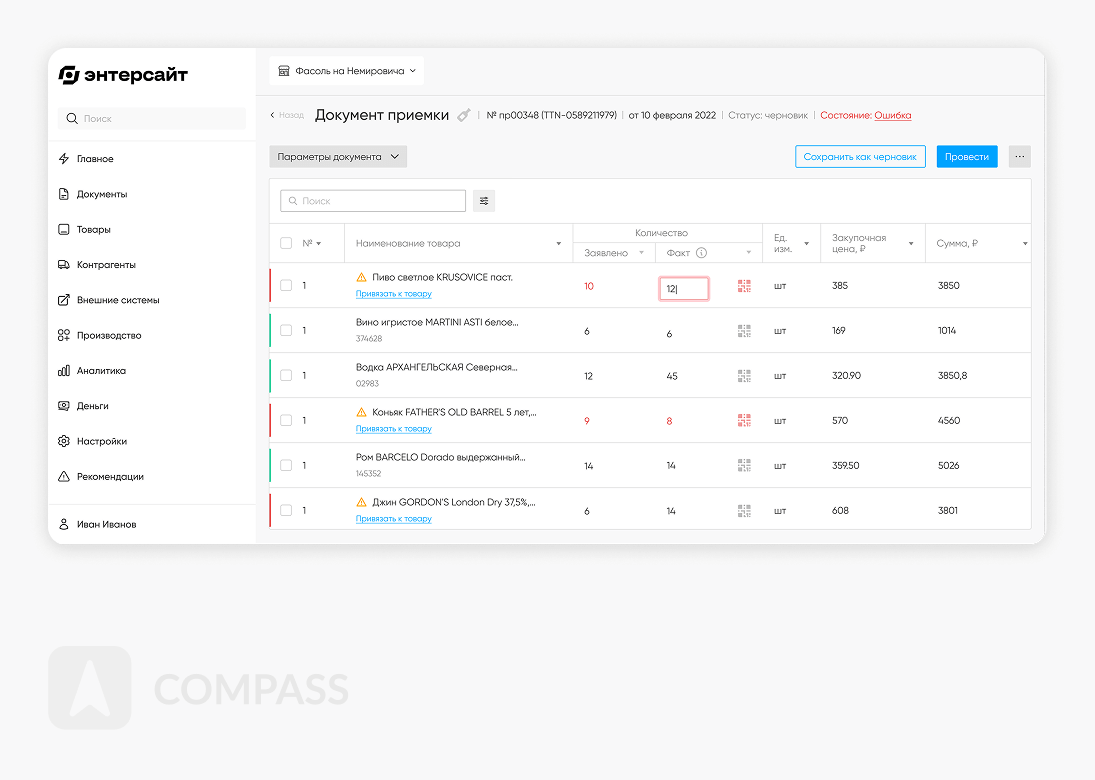Screen dimensions: 1095x780
Task: Click the Провести button
Action: pyautogui.click(x=966, y=157)
